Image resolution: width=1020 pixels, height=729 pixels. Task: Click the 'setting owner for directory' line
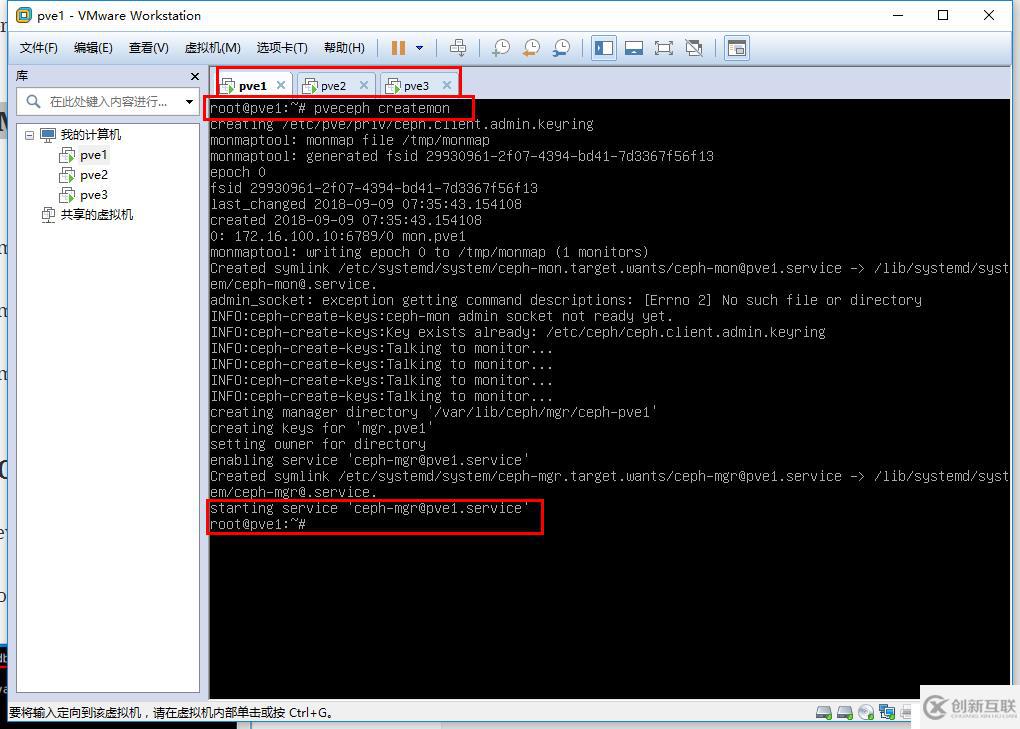[317, 444]
